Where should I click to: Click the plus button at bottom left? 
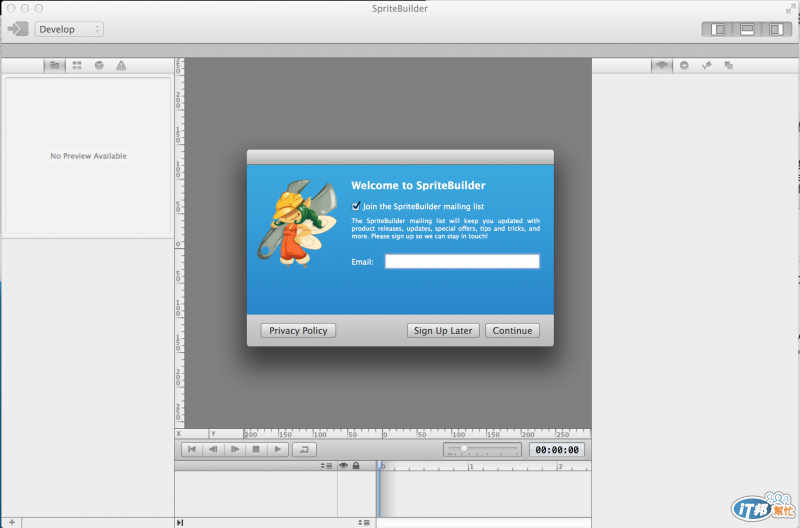click(x=12, y=522)
